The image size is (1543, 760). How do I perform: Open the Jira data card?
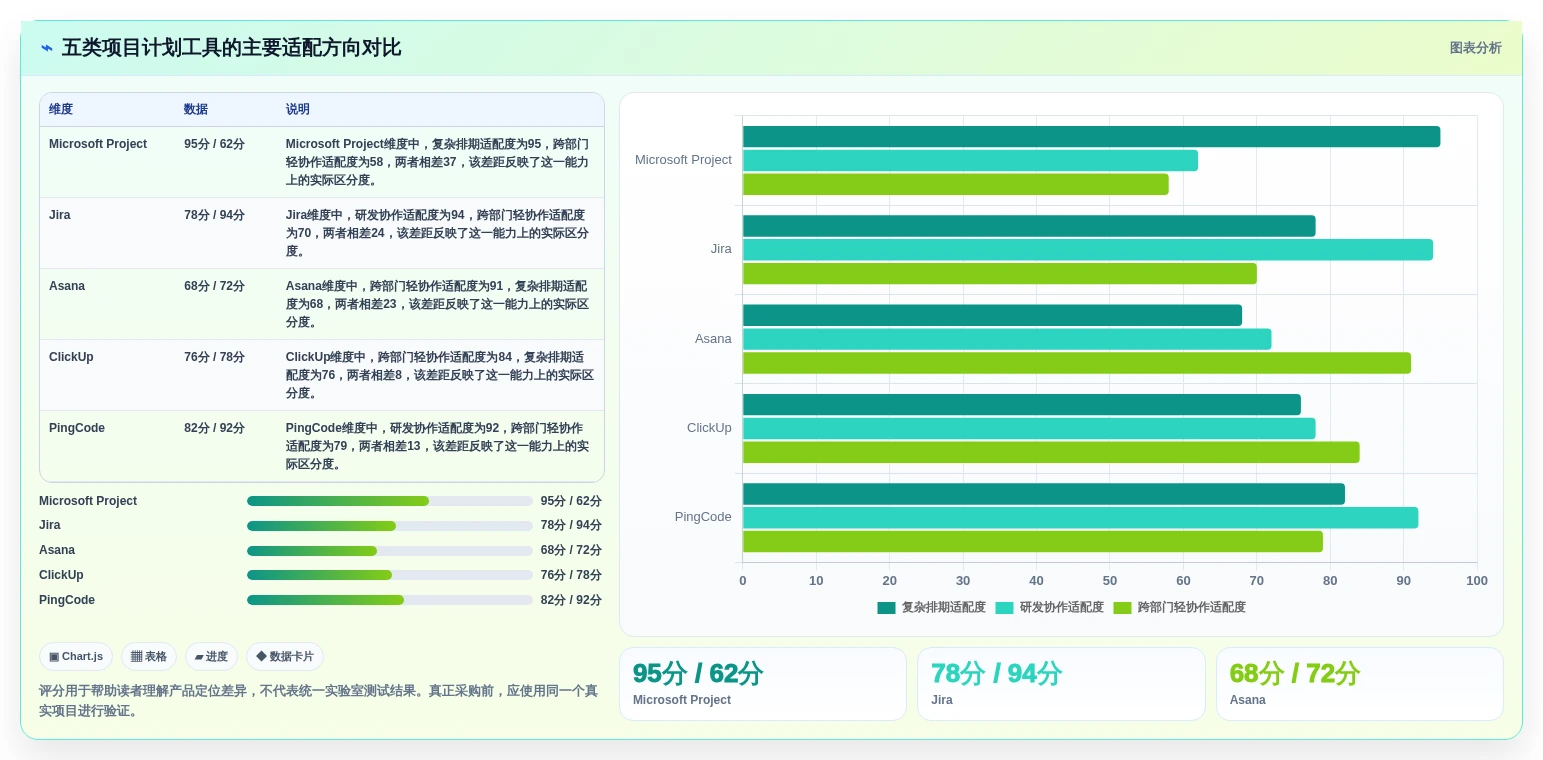1061,684
